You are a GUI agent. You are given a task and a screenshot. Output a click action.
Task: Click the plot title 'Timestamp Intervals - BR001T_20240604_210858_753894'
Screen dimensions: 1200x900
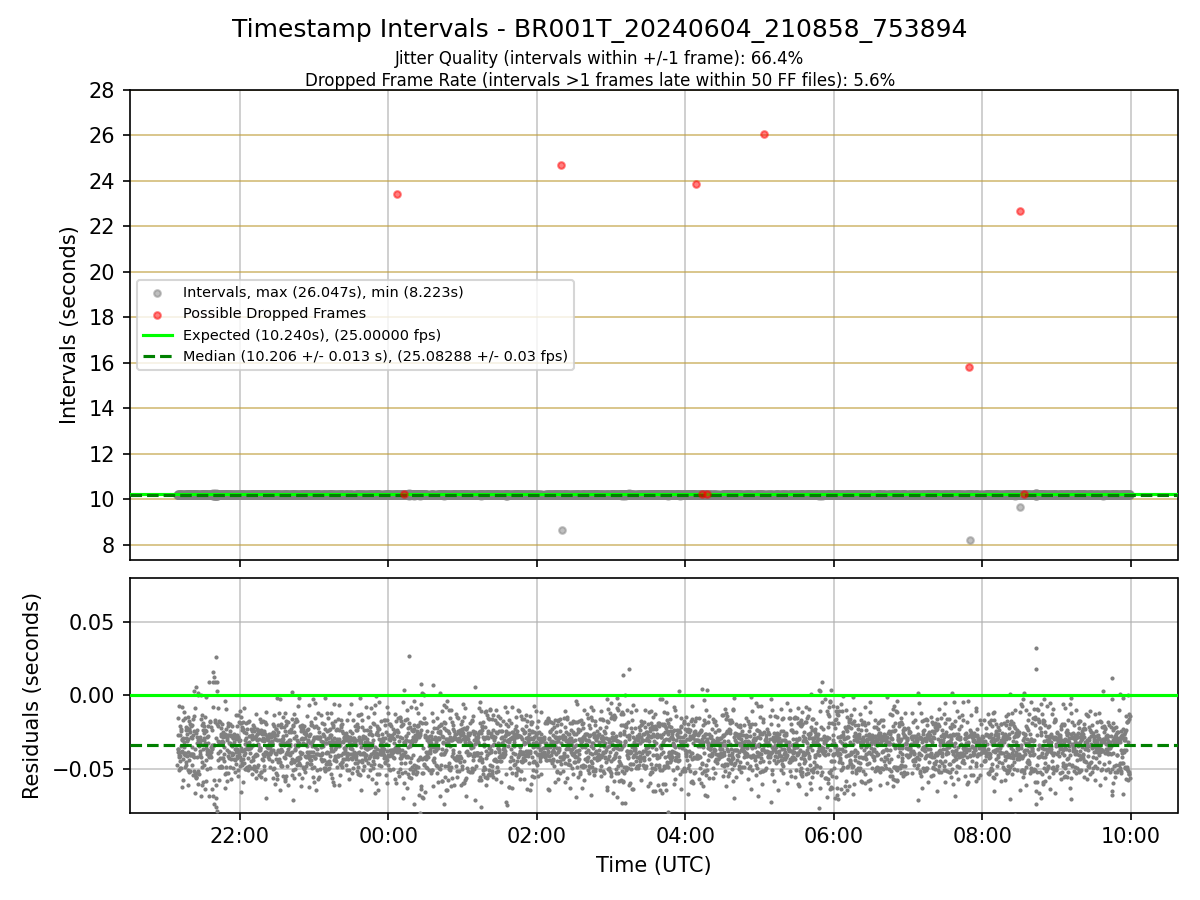[x=599, y=29]
